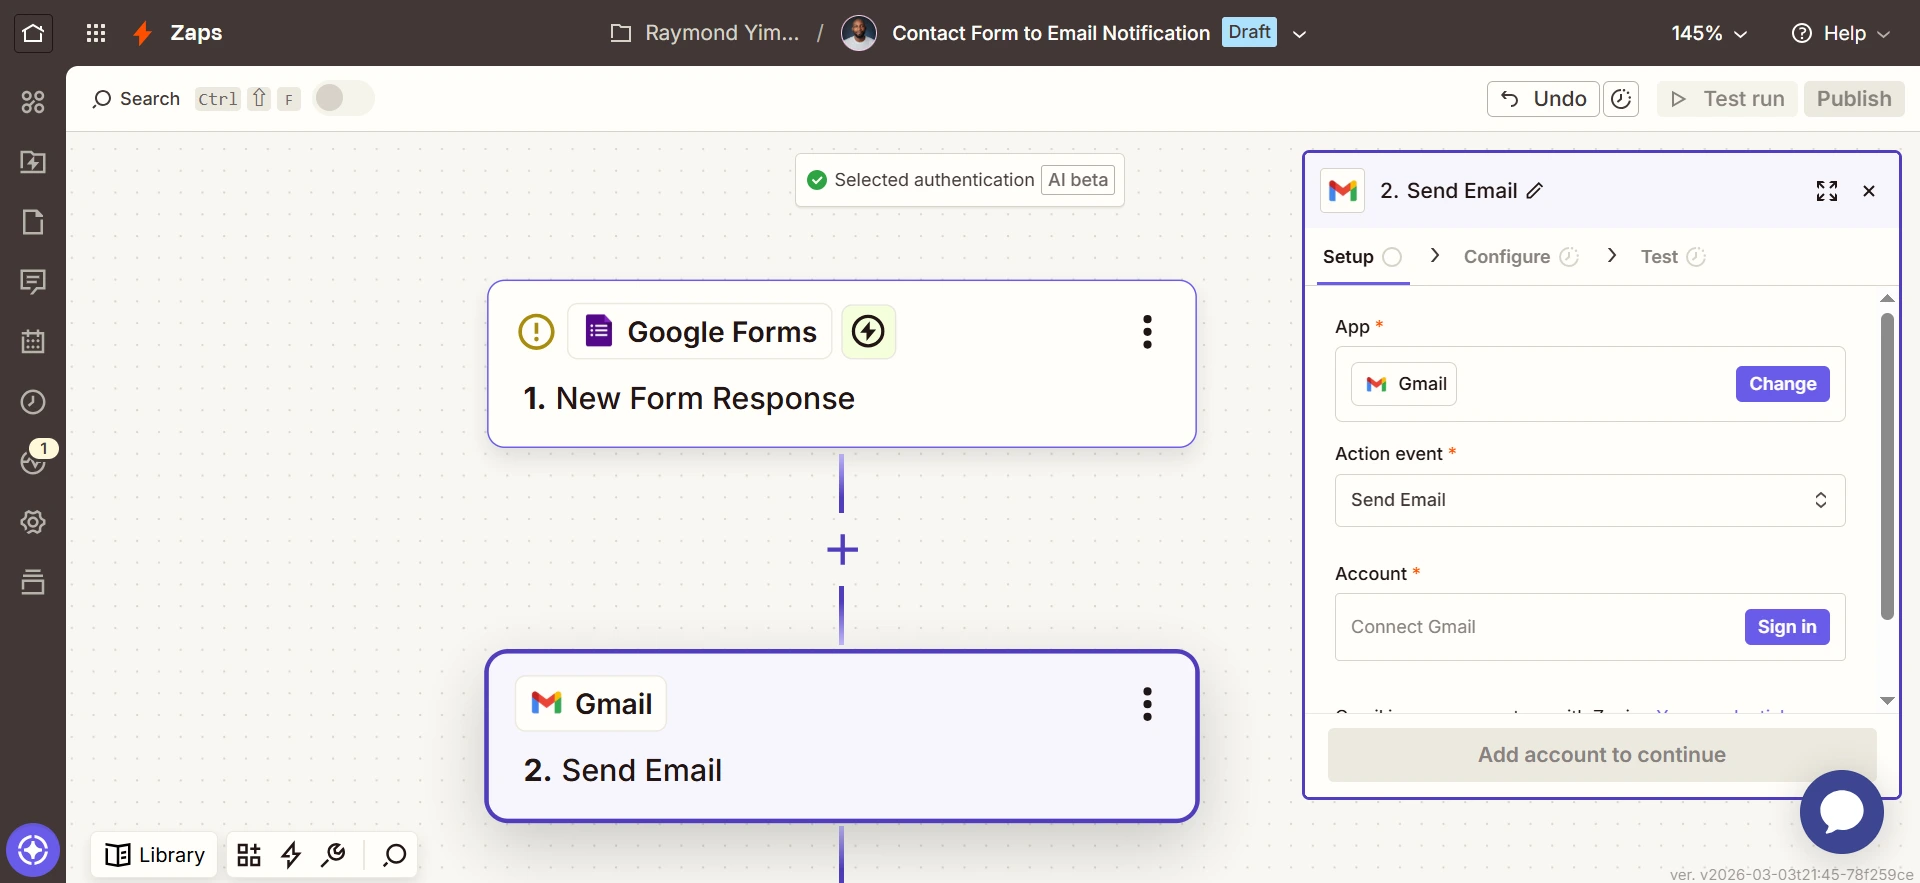This screenshot has height=883, width=1920.
Task: Open settings gear in left sidebar
Action: pos(33,522)
